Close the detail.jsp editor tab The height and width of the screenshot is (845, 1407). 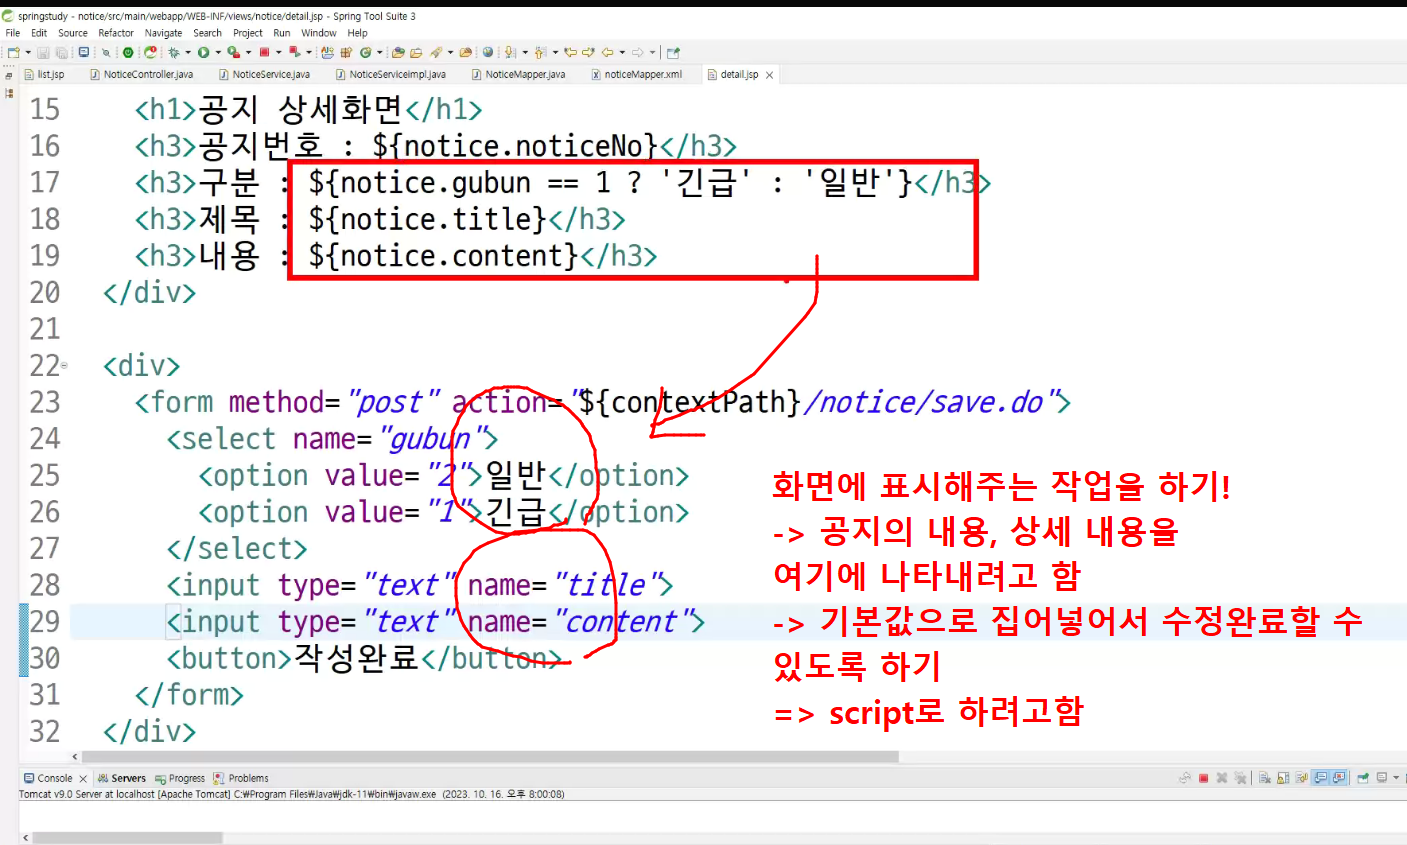tap(769, 75)
